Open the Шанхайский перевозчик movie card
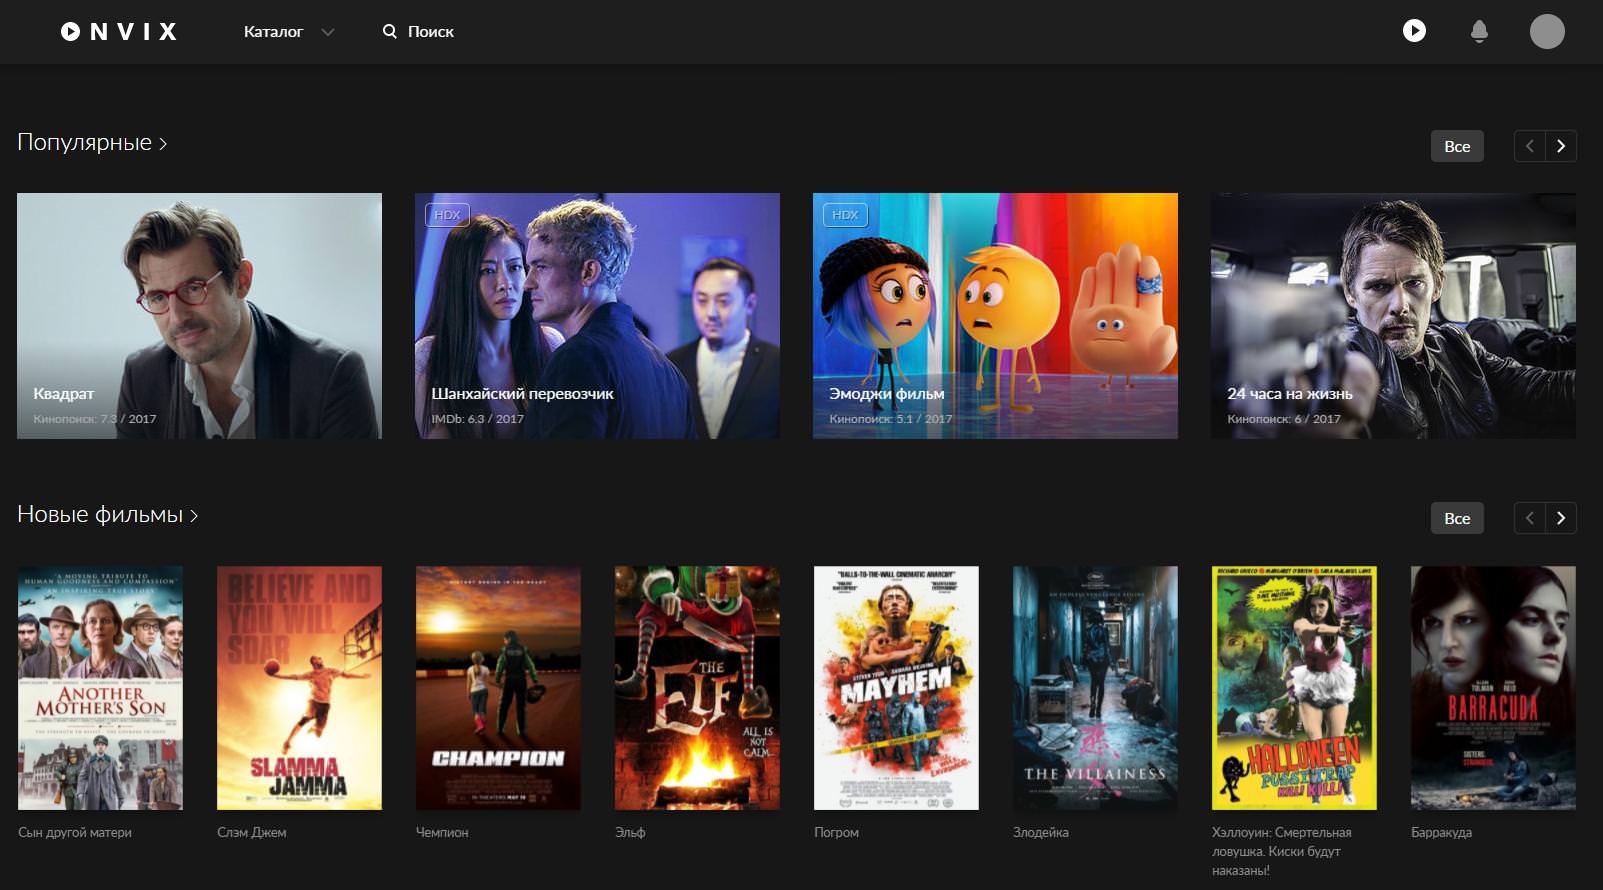 597,316
